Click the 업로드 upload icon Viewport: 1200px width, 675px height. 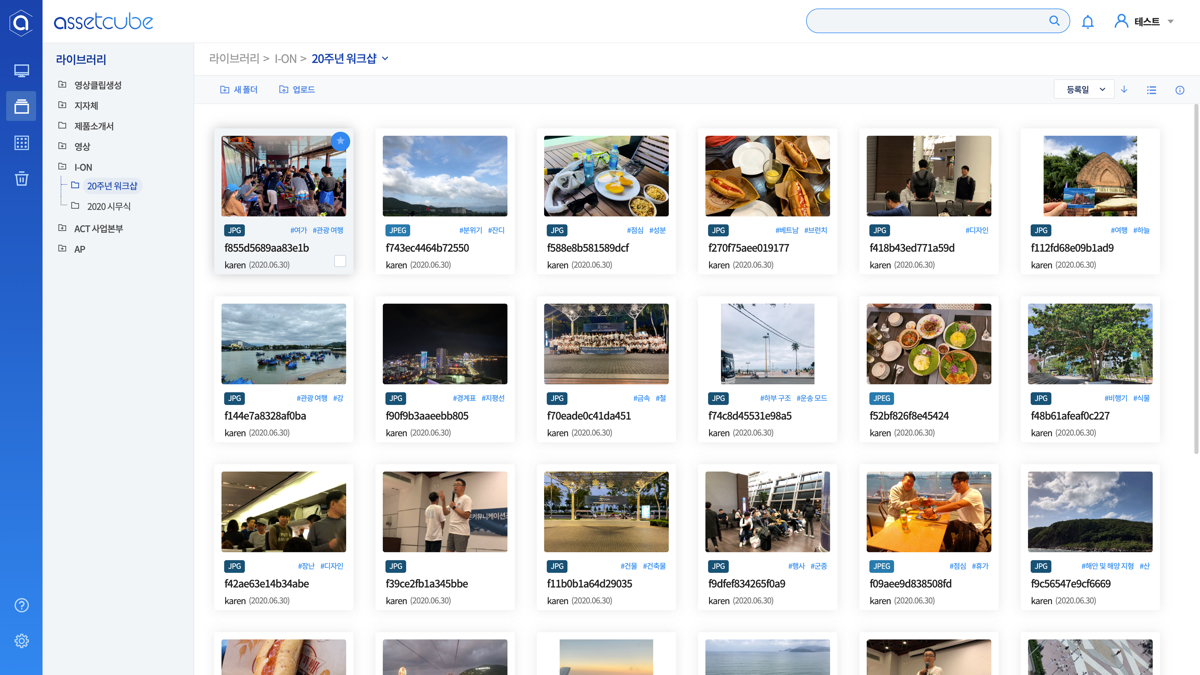(x=284, y=90)
